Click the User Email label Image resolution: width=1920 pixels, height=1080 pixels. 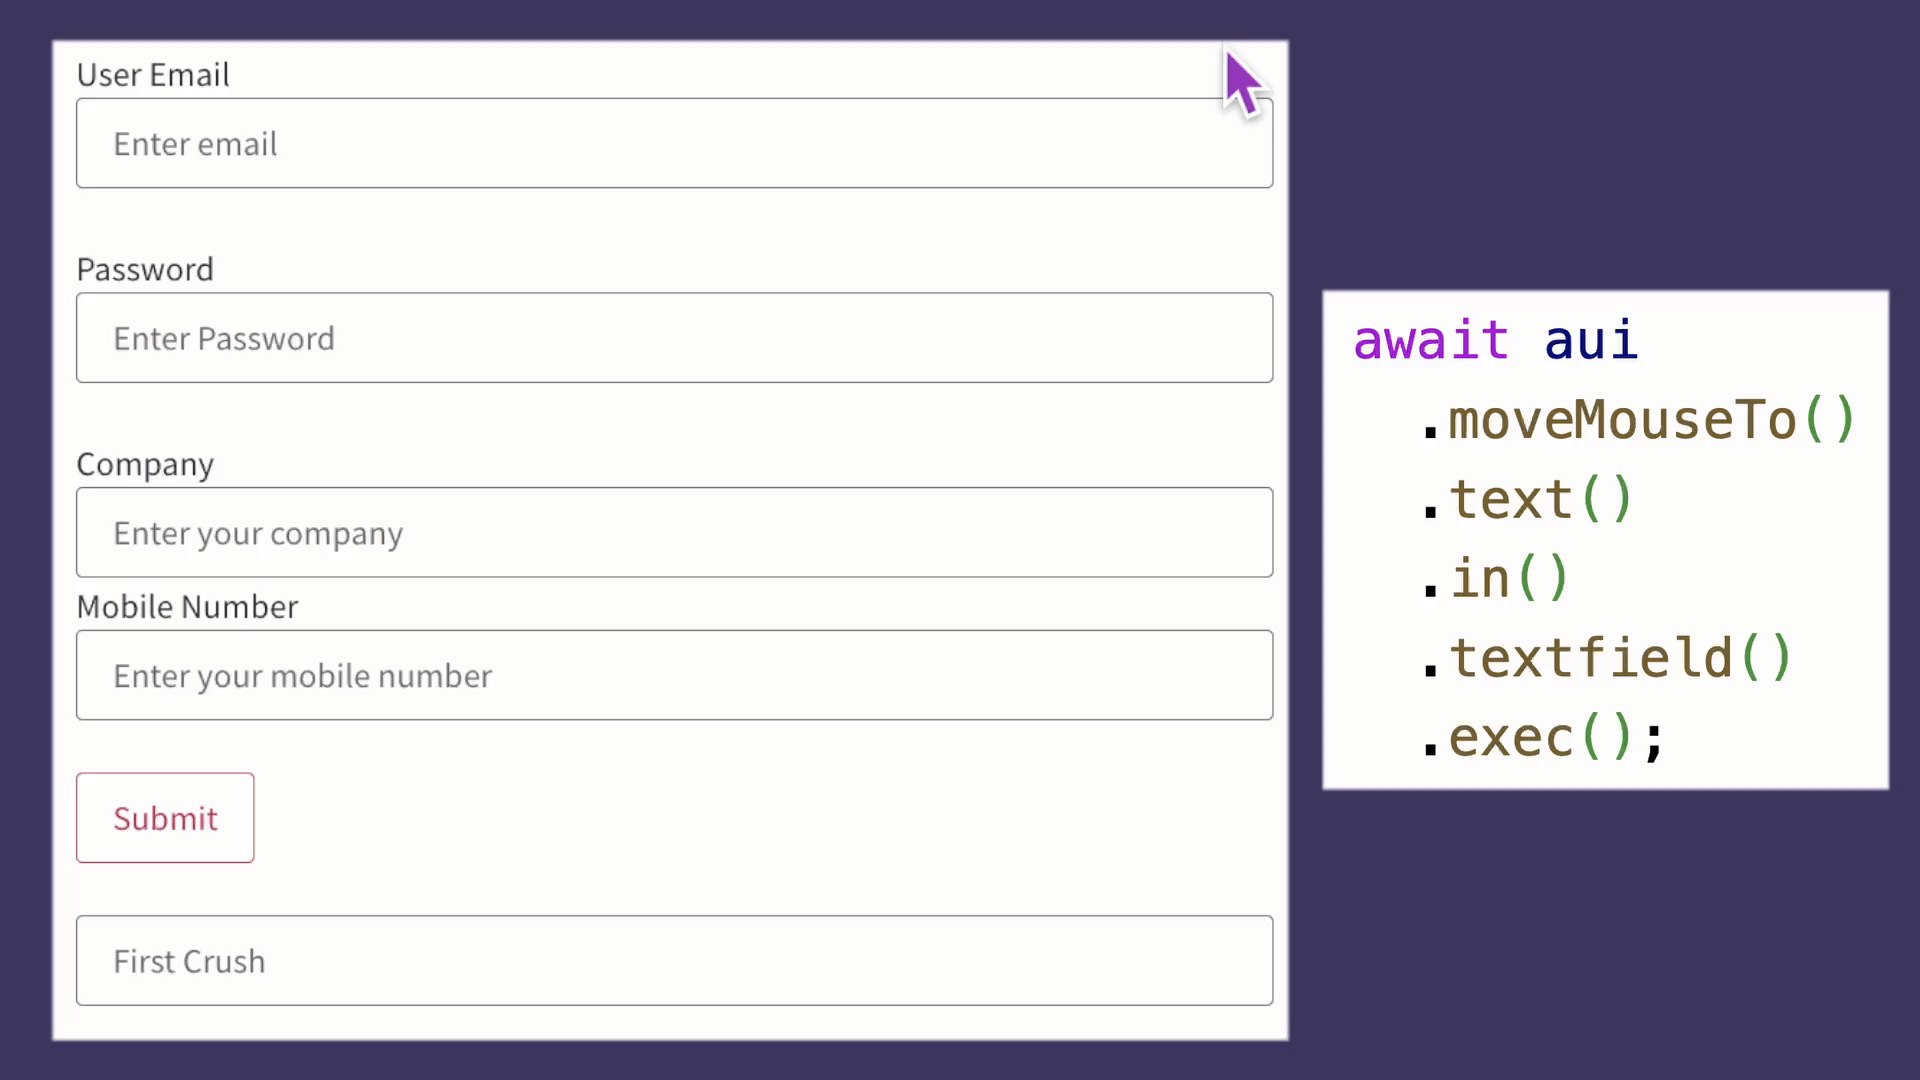click(152, 74)
